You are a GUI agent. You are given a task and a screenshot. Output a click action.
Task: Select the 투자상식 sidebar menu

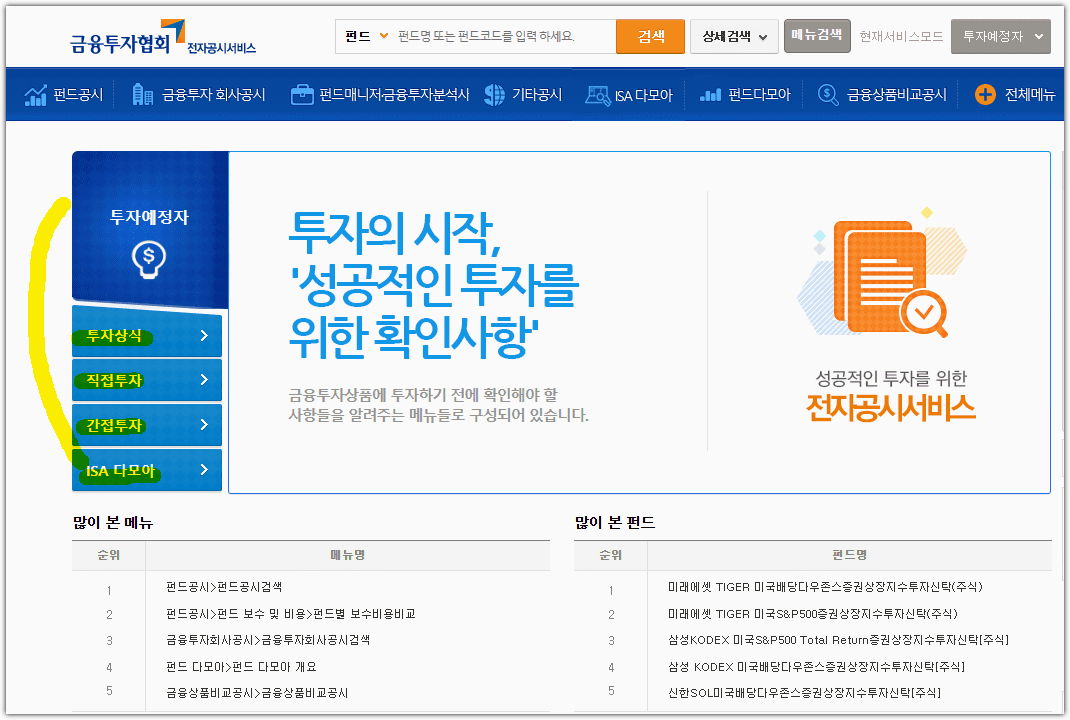pos(146,335)
